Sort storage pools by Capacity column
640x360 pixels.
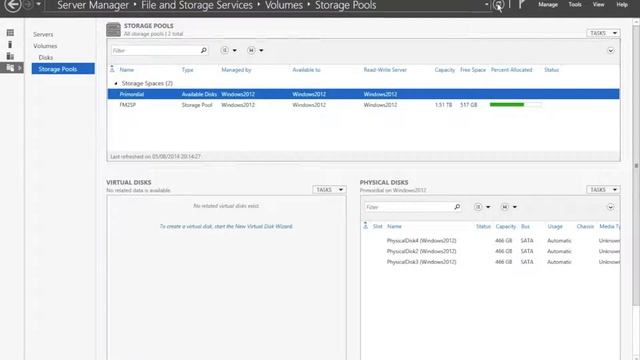pyautogui.click(x=444, y=70)
